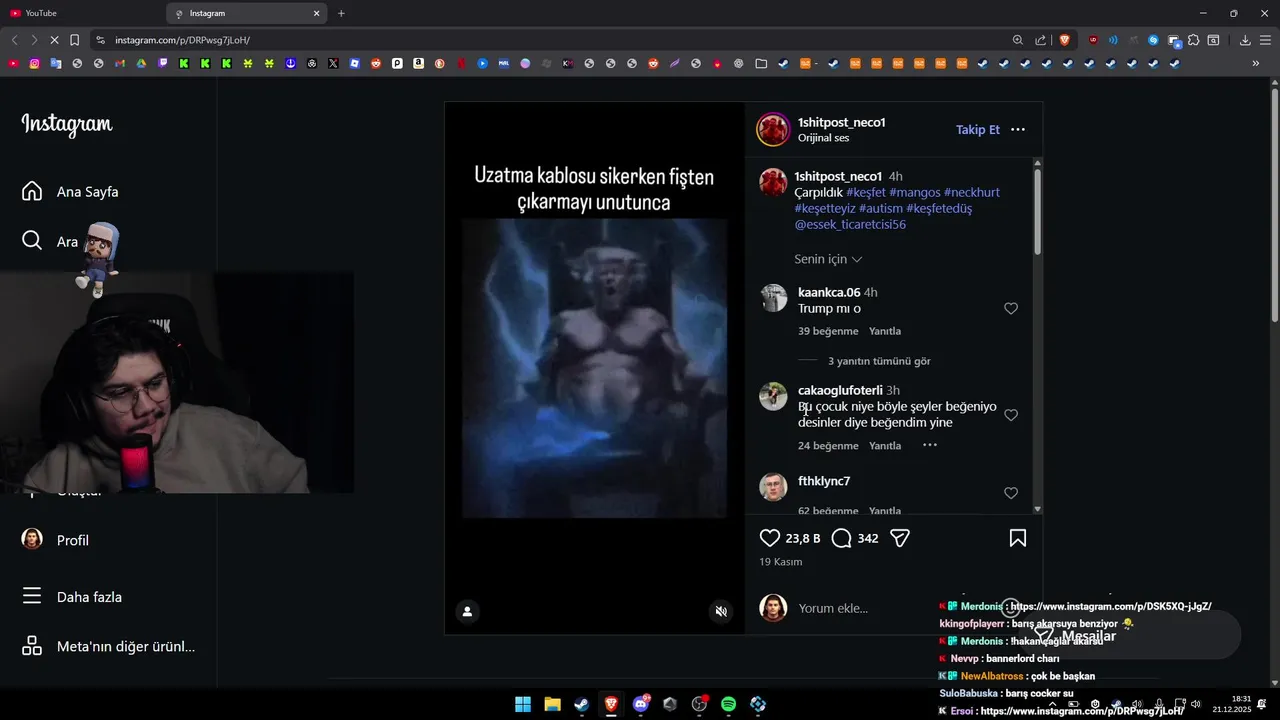
Task: Open the Twitch bookmark
Action: (163, 63)
